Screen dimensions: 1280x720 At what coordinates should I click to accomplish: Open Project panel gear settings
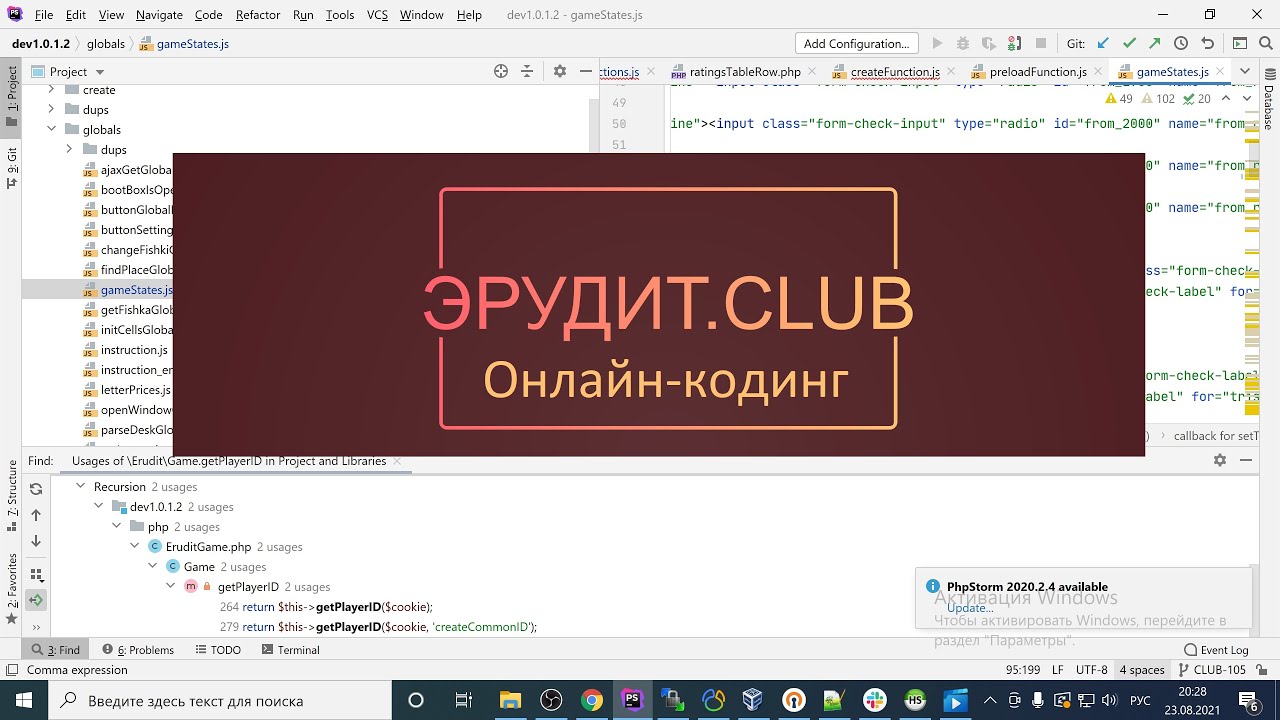click(560, 71)
